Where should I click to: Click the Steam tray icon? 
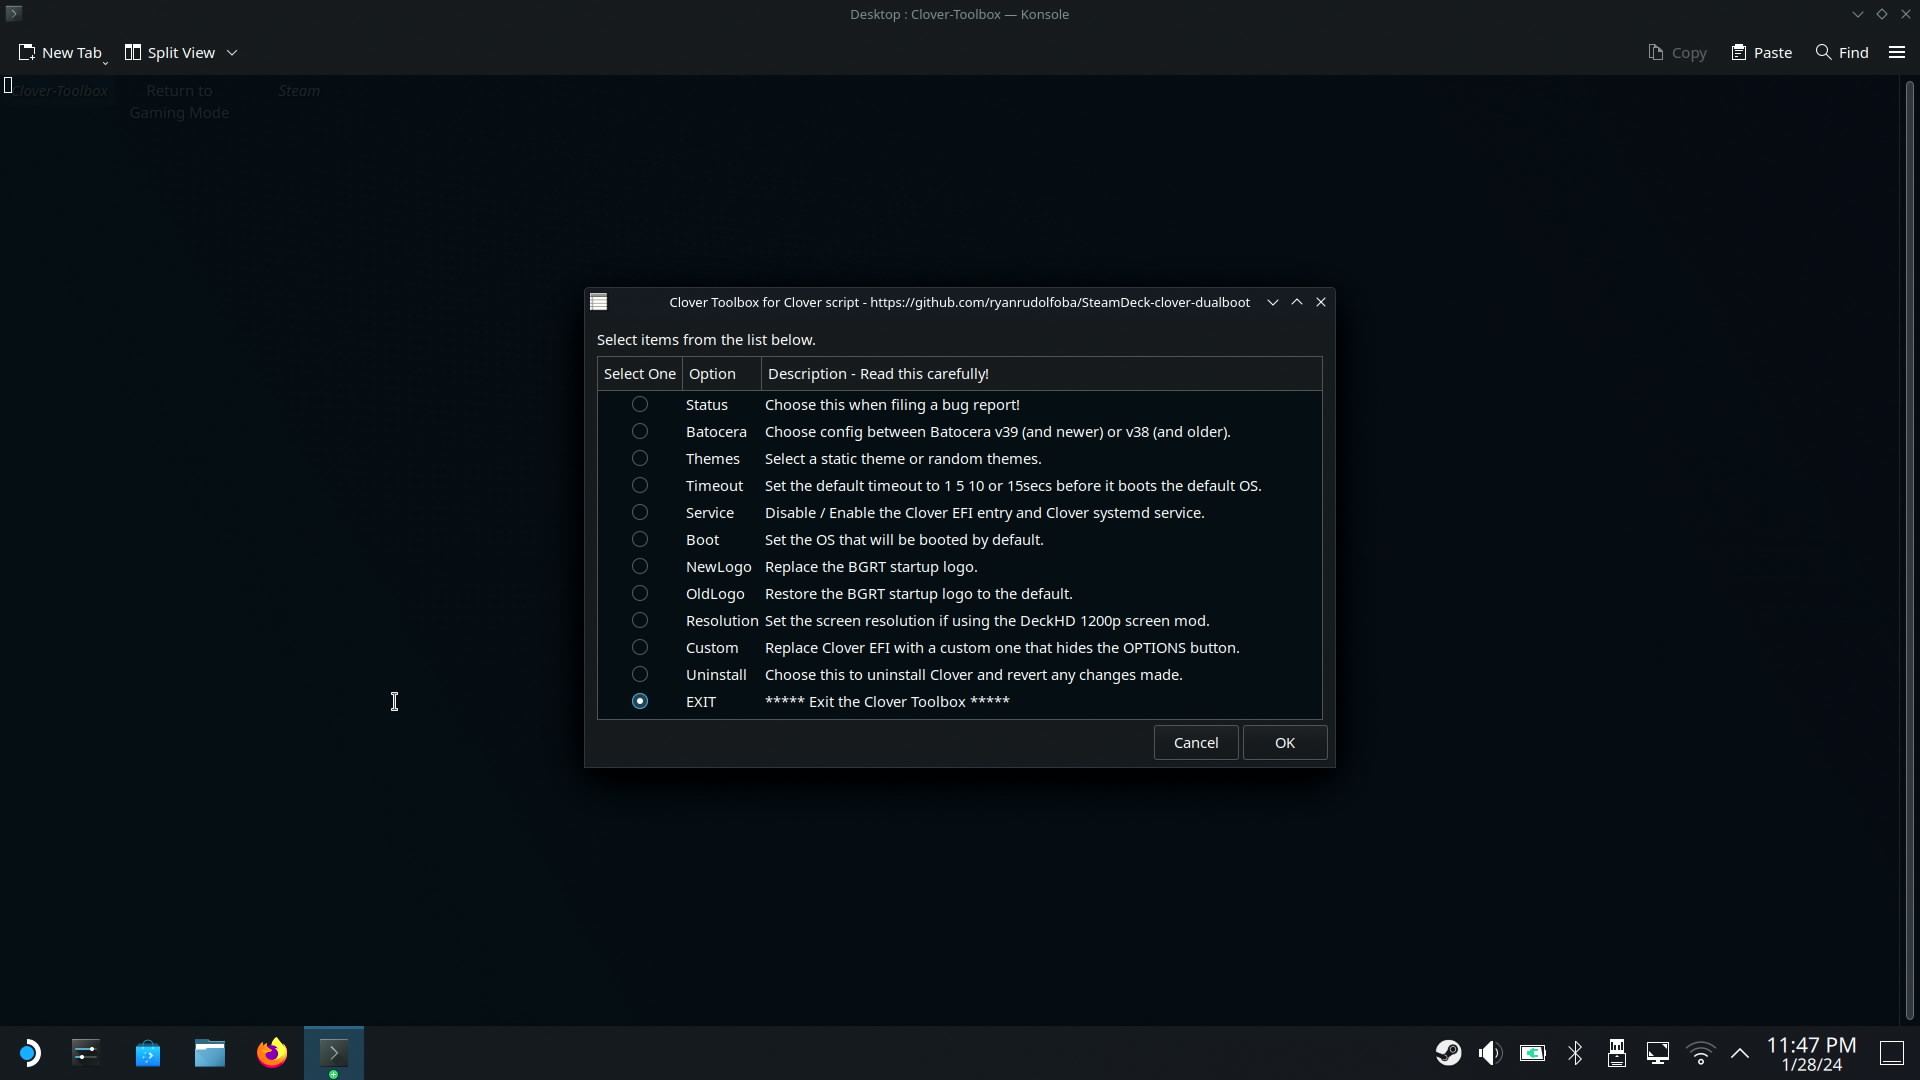click(1448, 1053)
